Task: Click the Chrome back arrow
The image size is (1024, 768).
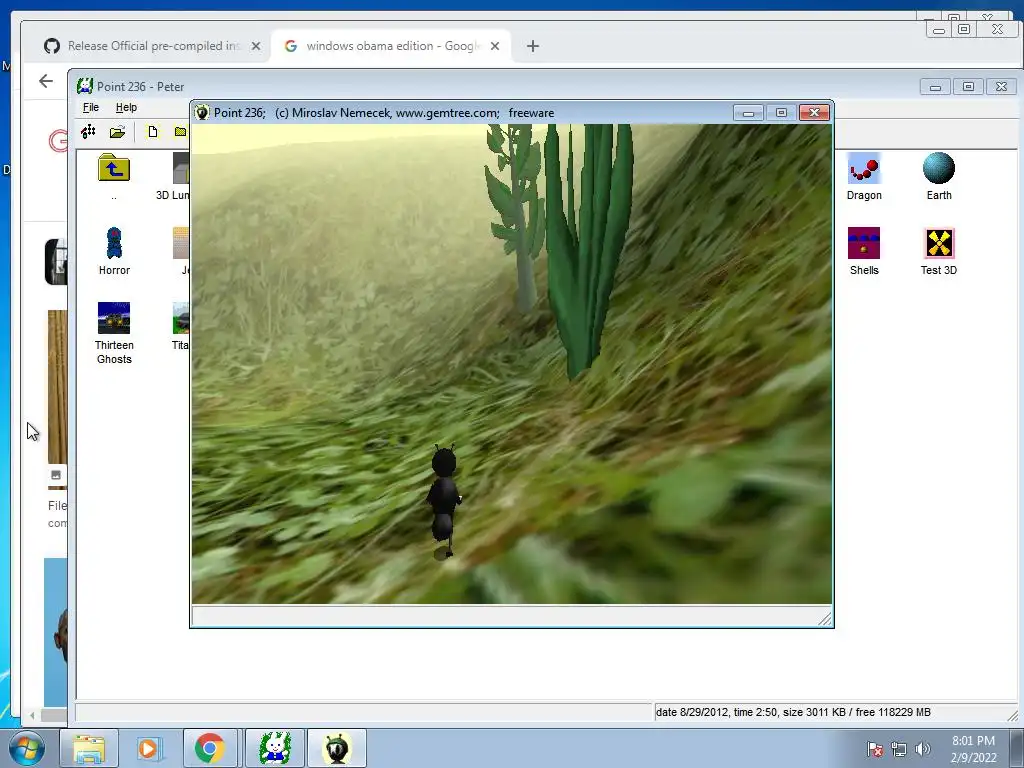Action: coord(46,81)
